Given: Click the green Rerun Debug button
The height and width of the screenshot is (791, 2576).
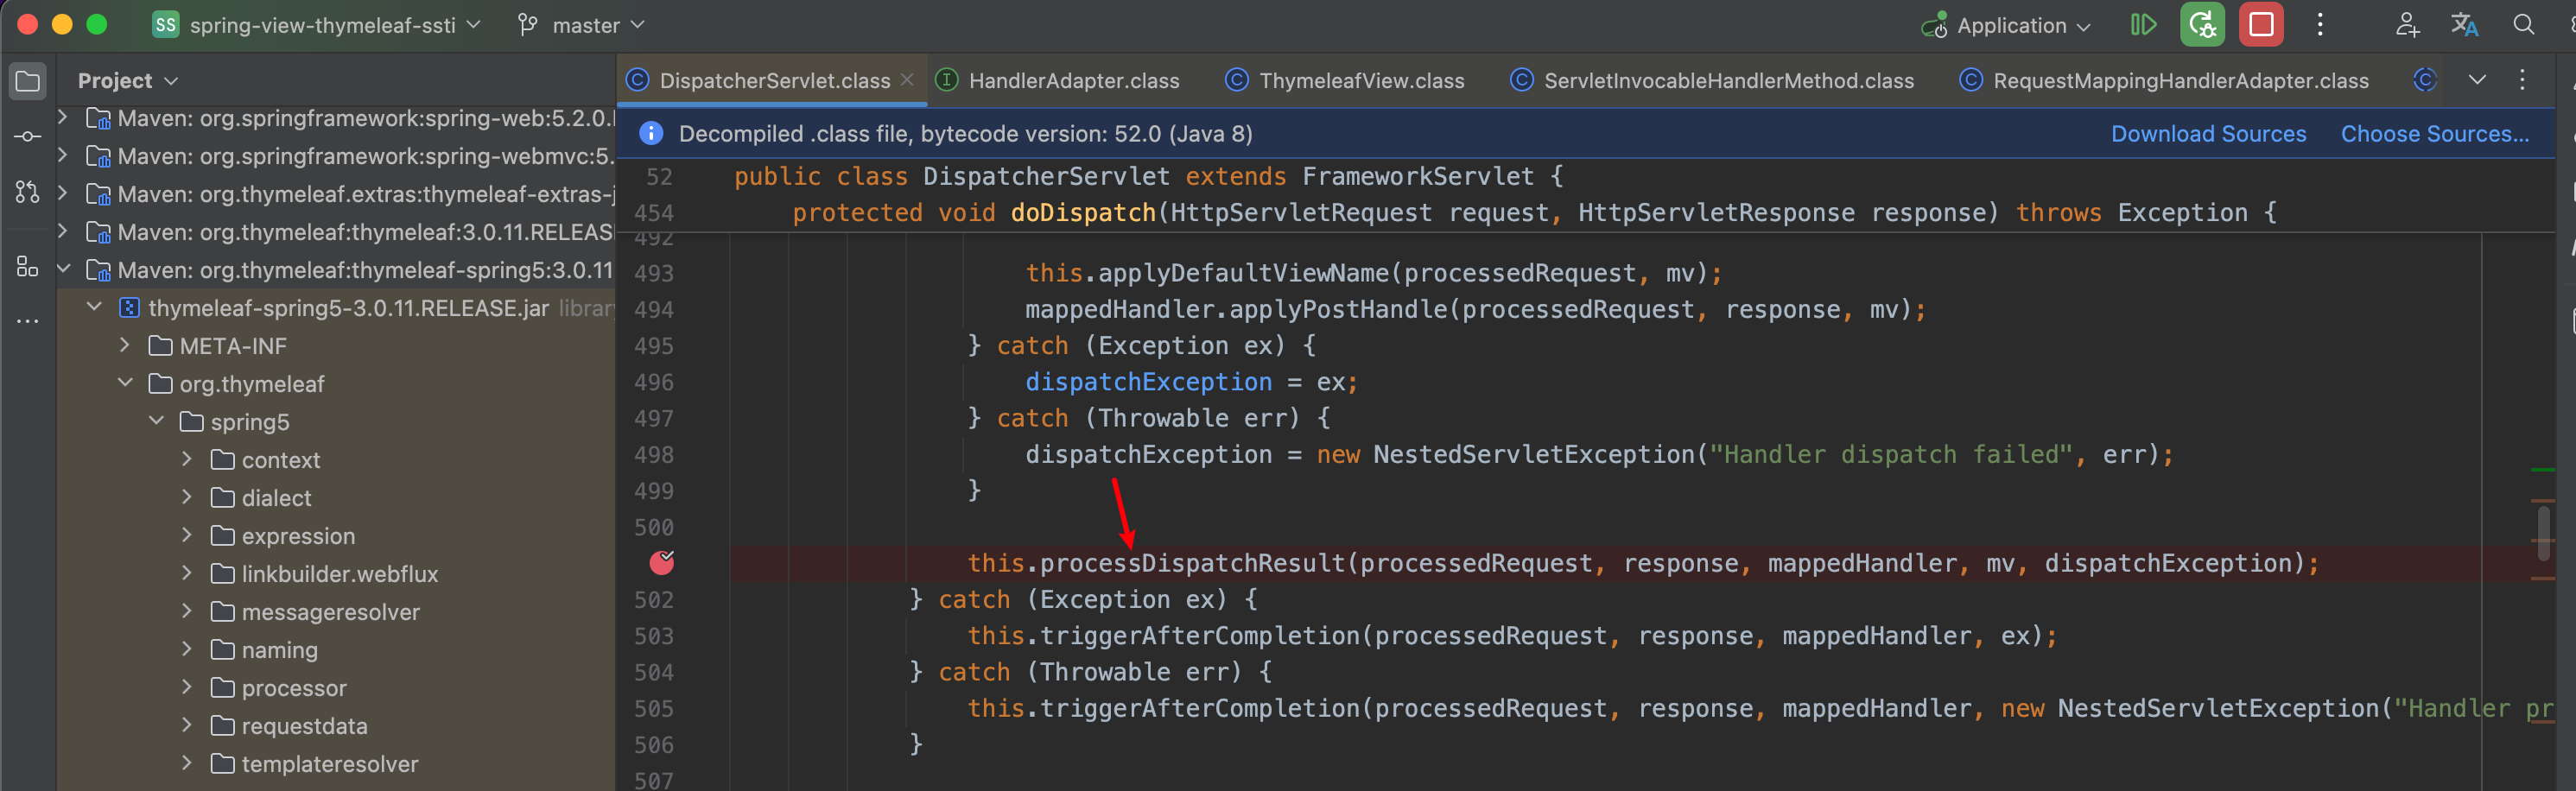Looking at the screenshot, I should point(2202,25).
